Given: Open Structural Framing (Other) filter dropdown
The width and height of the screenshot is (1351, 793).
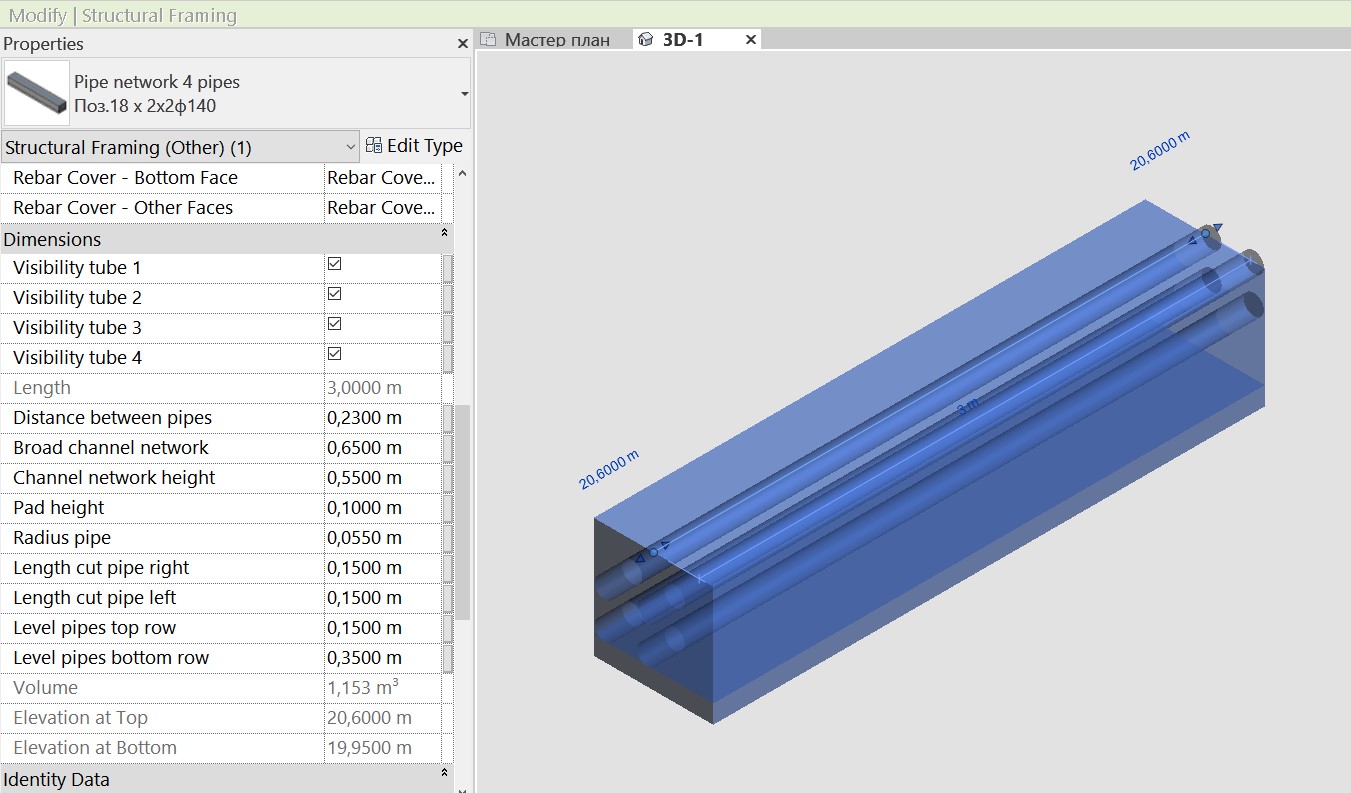Looking at the screenshot, I should coord(180,147).
